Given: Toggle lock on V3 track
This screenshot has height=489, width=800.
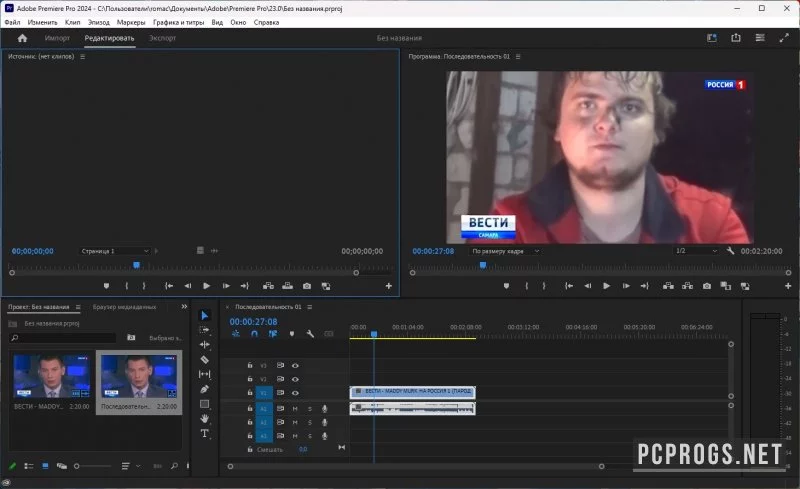Looking at the screenshot, I should click(249, 365).
